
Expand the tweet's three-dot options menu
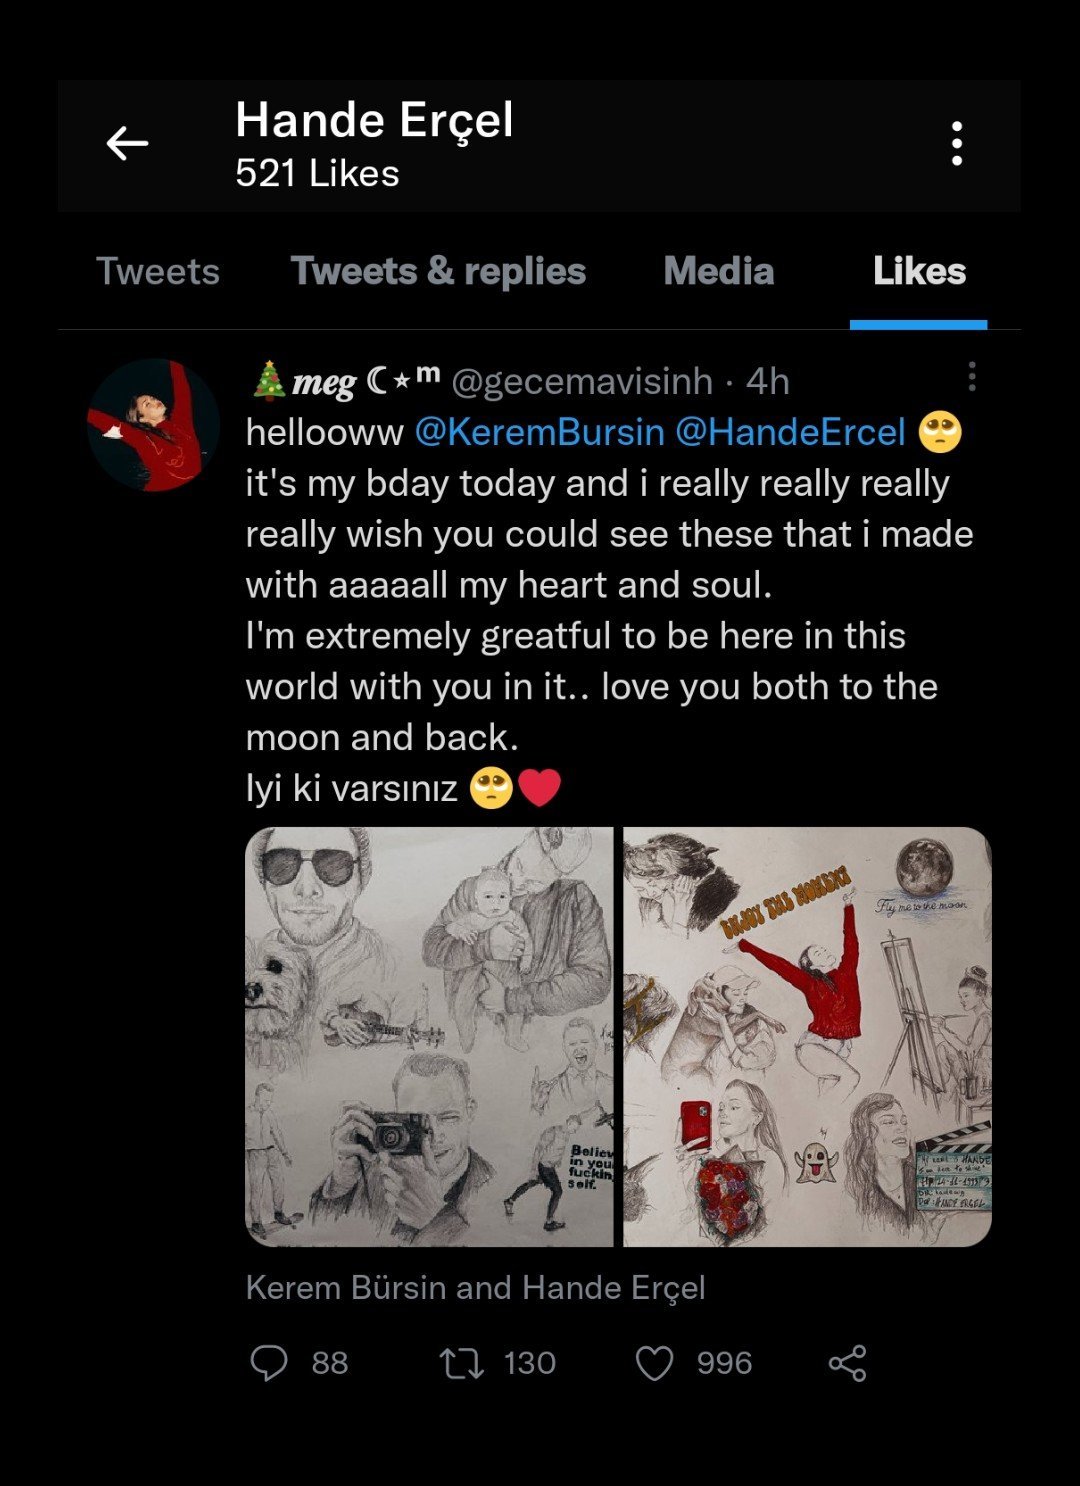[971, 377]
